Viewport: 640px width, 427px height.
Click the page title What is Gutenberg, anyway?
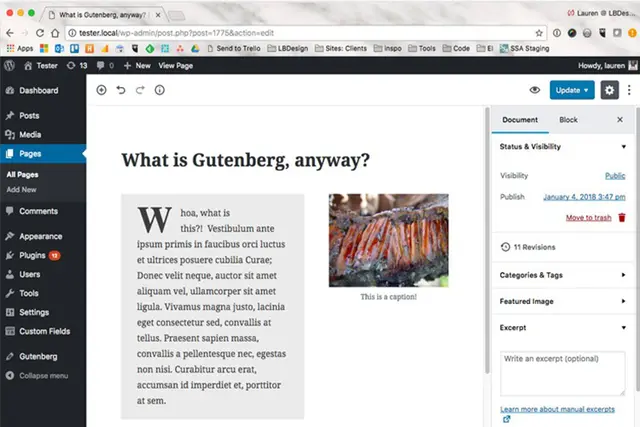coord(245,160)
